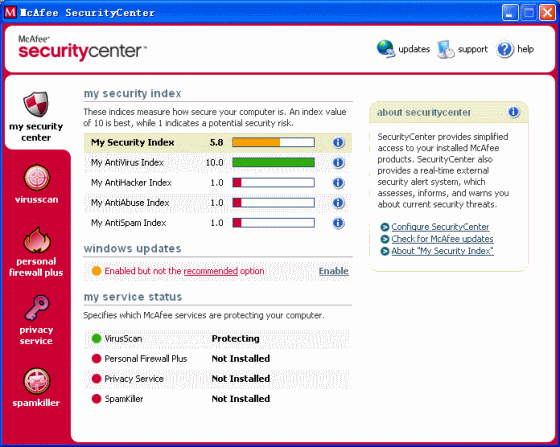Open Configure SecurityCenter link

pos(440,227)
